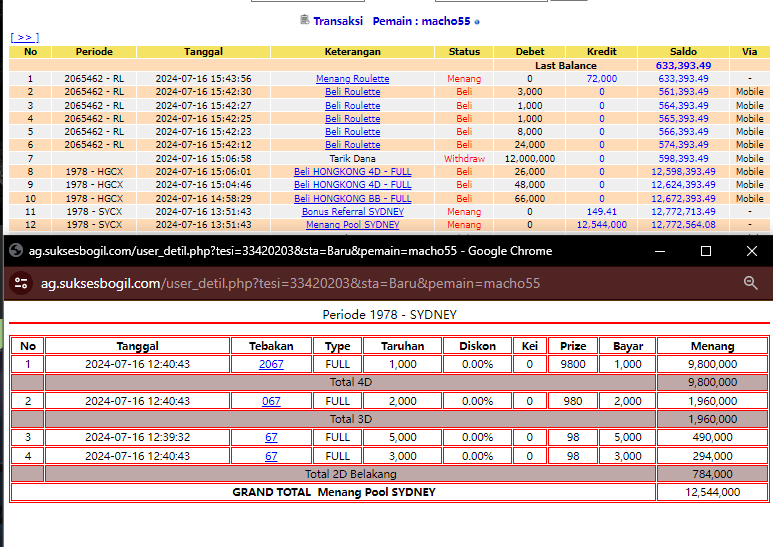The width and height of the screenshot is (773, 547).
Task: Click date 2024-07-16 15:43:56 in transactions
Action: pos(203,79)
